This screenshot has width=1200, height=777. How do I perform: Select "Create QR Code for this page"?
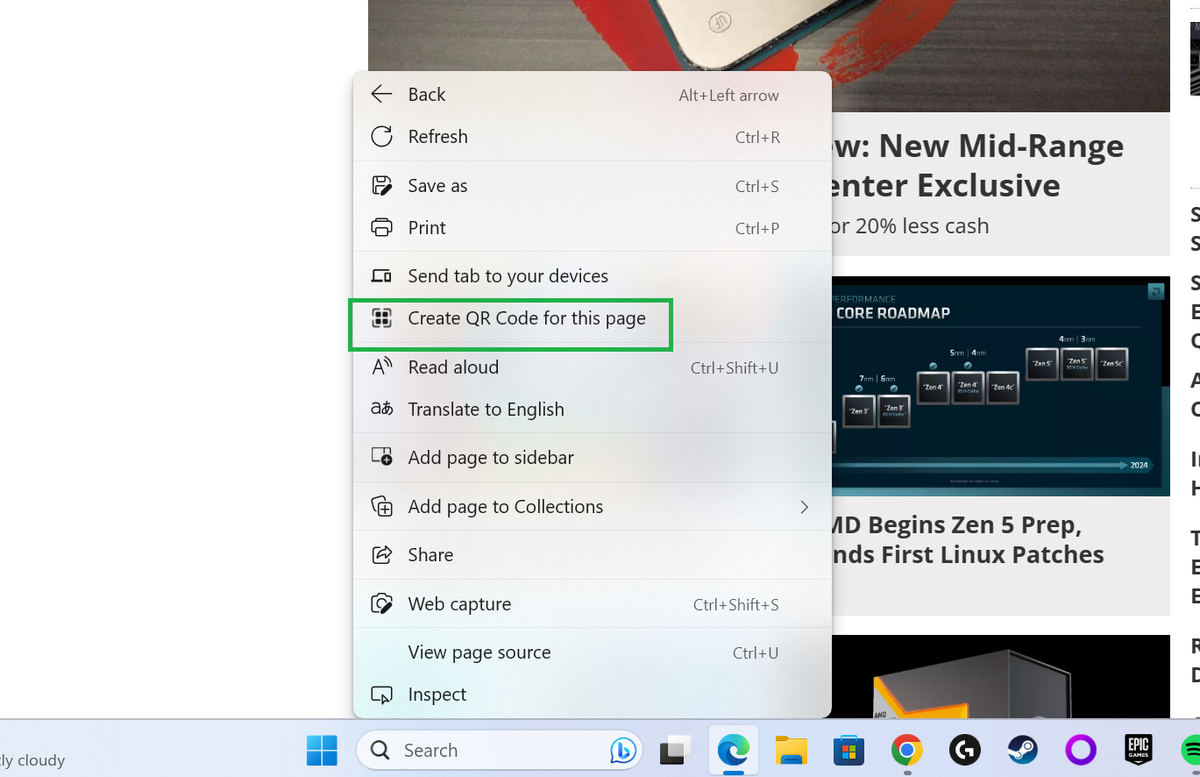pos(527,318)
